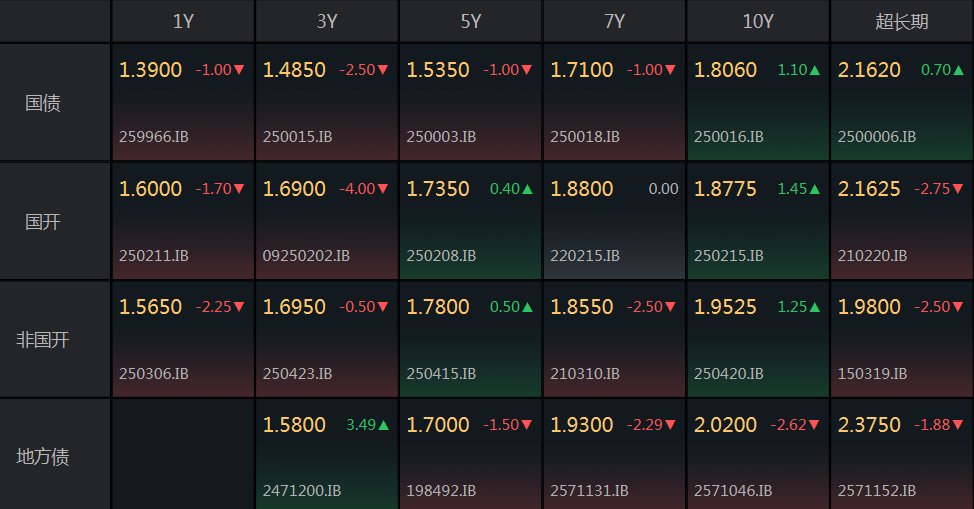Click the 地方债 row label
This screenshot has height=509, width=974.
tap(43, 457)
